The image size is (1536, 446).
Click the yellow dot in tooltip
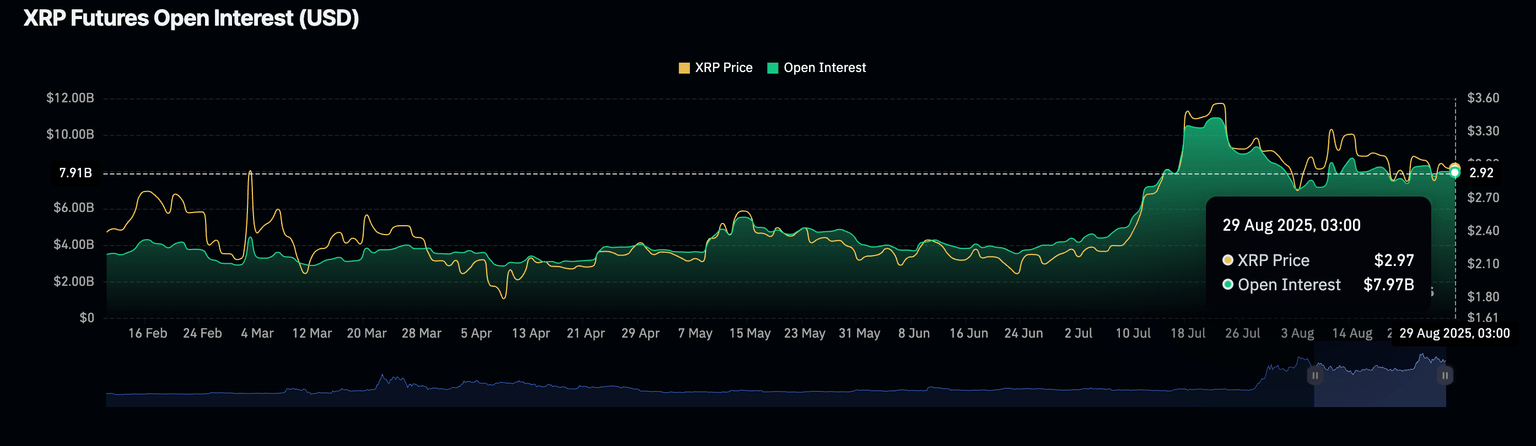tap(1227, 260)
